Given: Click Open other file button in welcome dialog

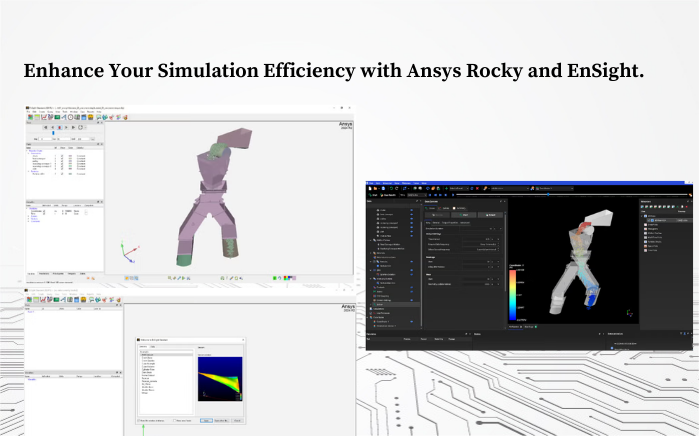Looking at the screenshot, I should [221, 420].
